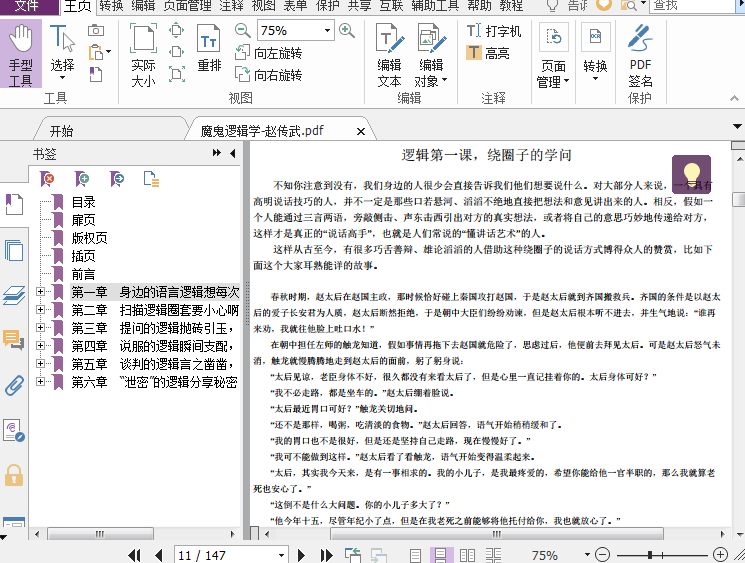Viewport: 745px width, 563px height.
Task: Click the status bar zoom-in plus circle
Action: pyautogui.click(x=720, y=554)
